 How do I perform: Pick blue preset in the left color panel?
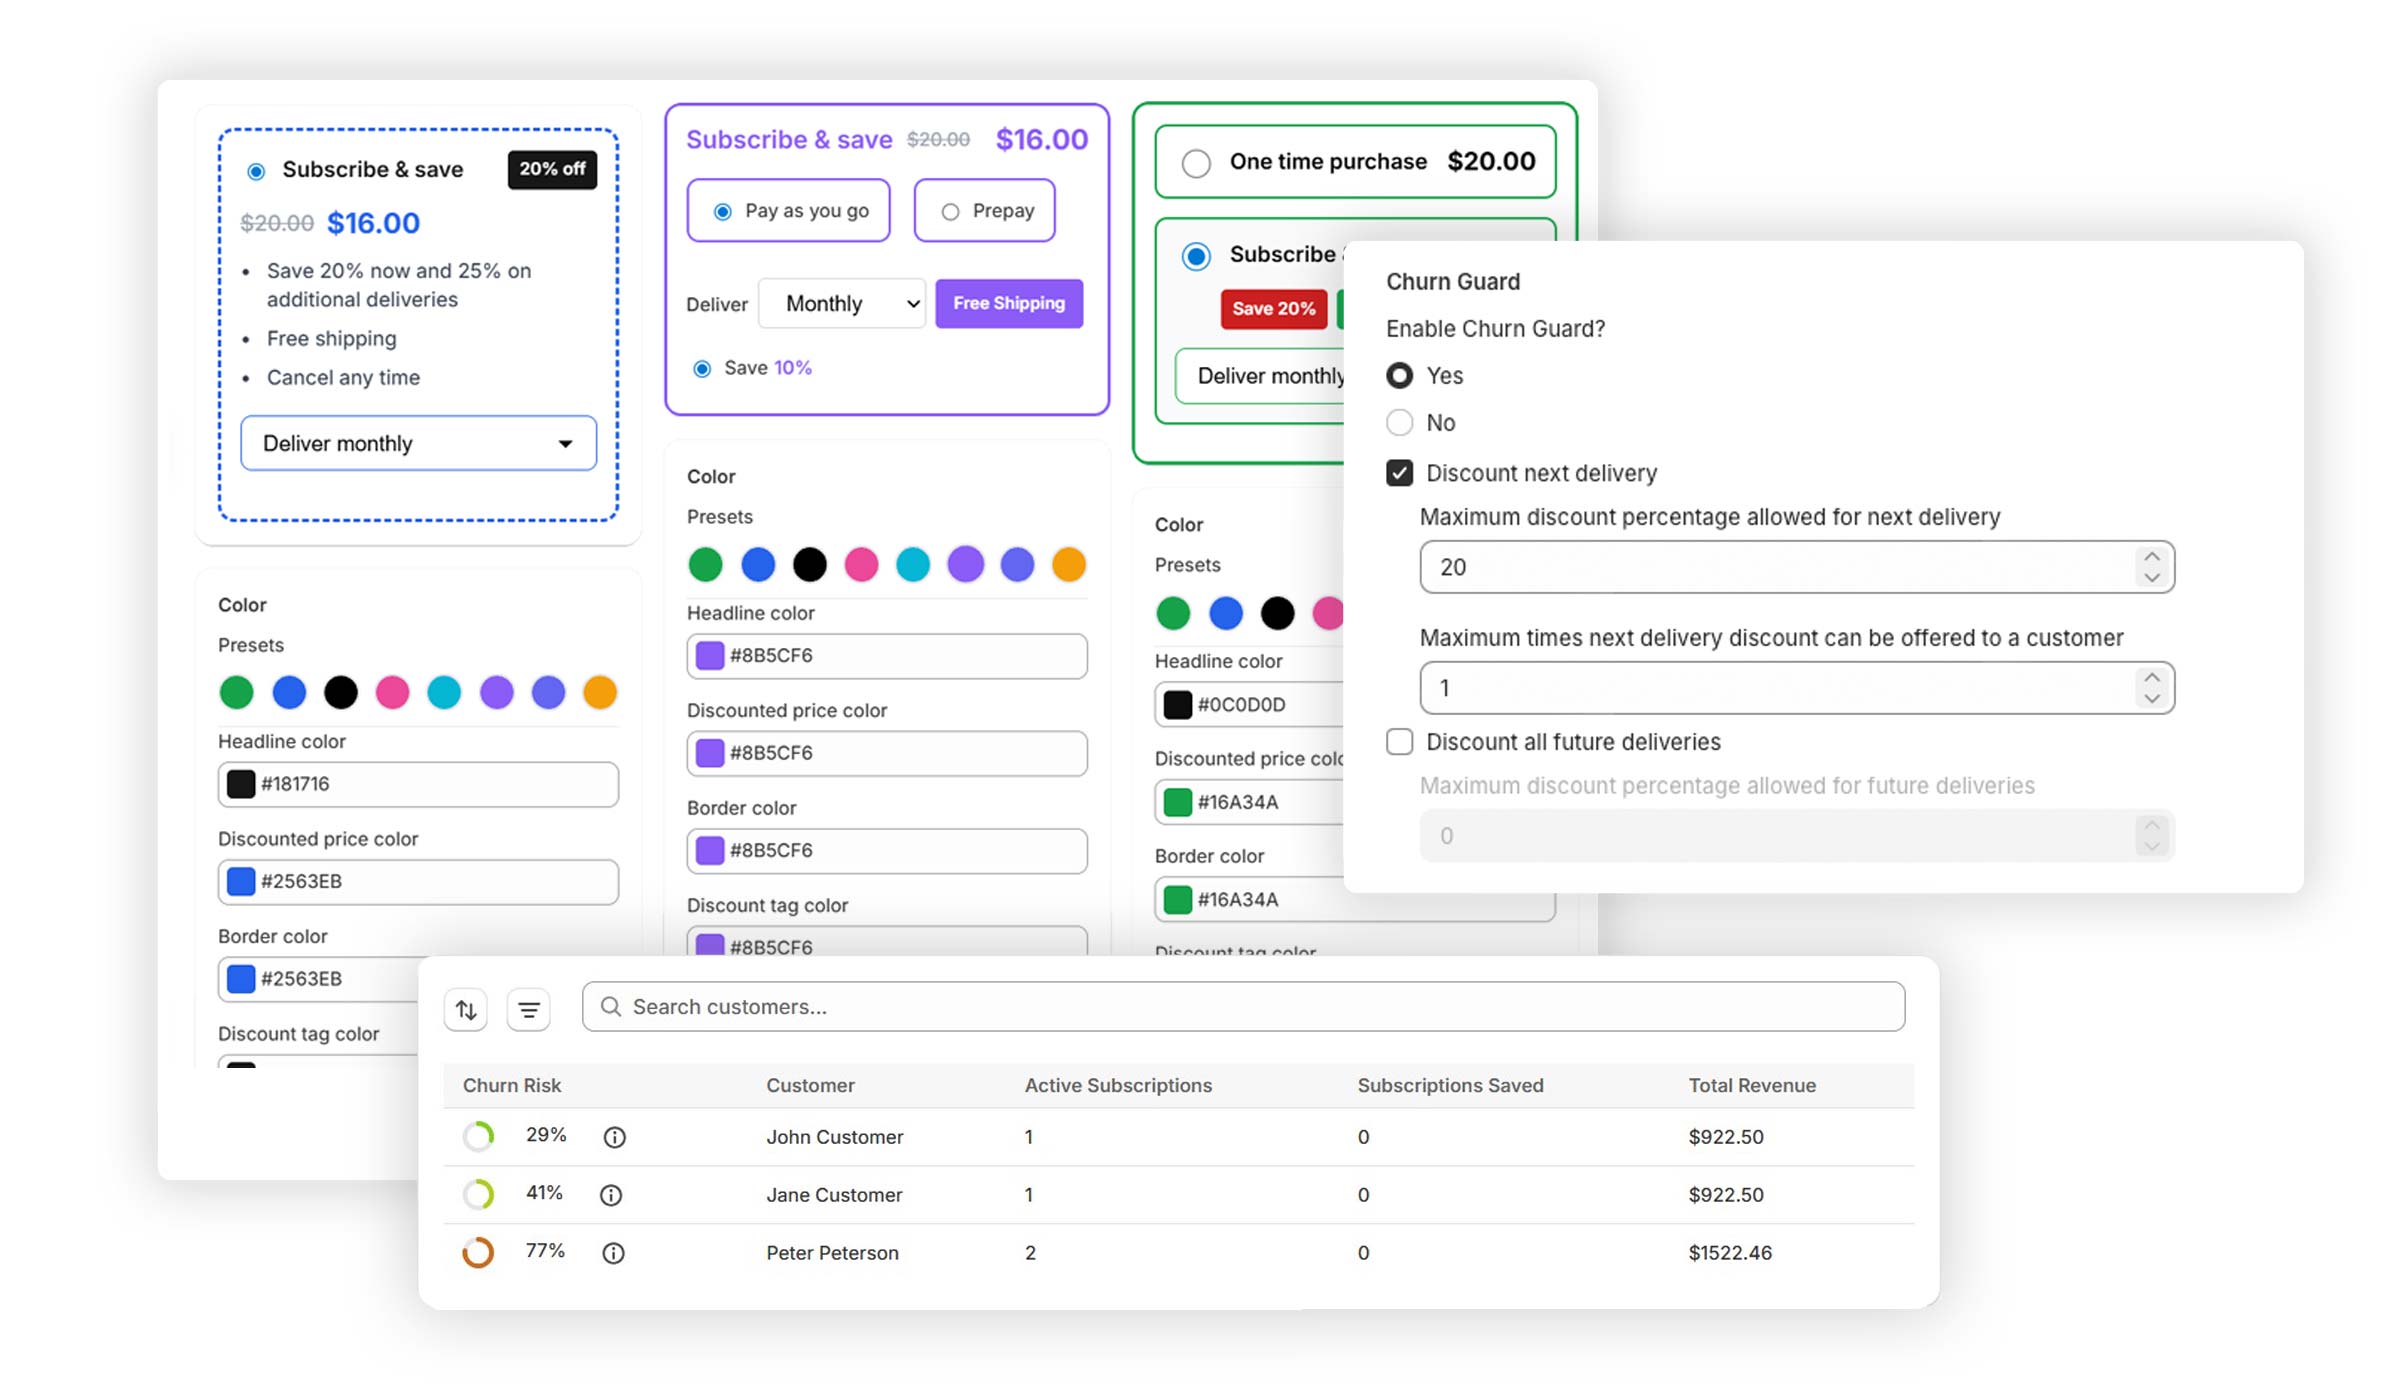[x=289, y=692]
